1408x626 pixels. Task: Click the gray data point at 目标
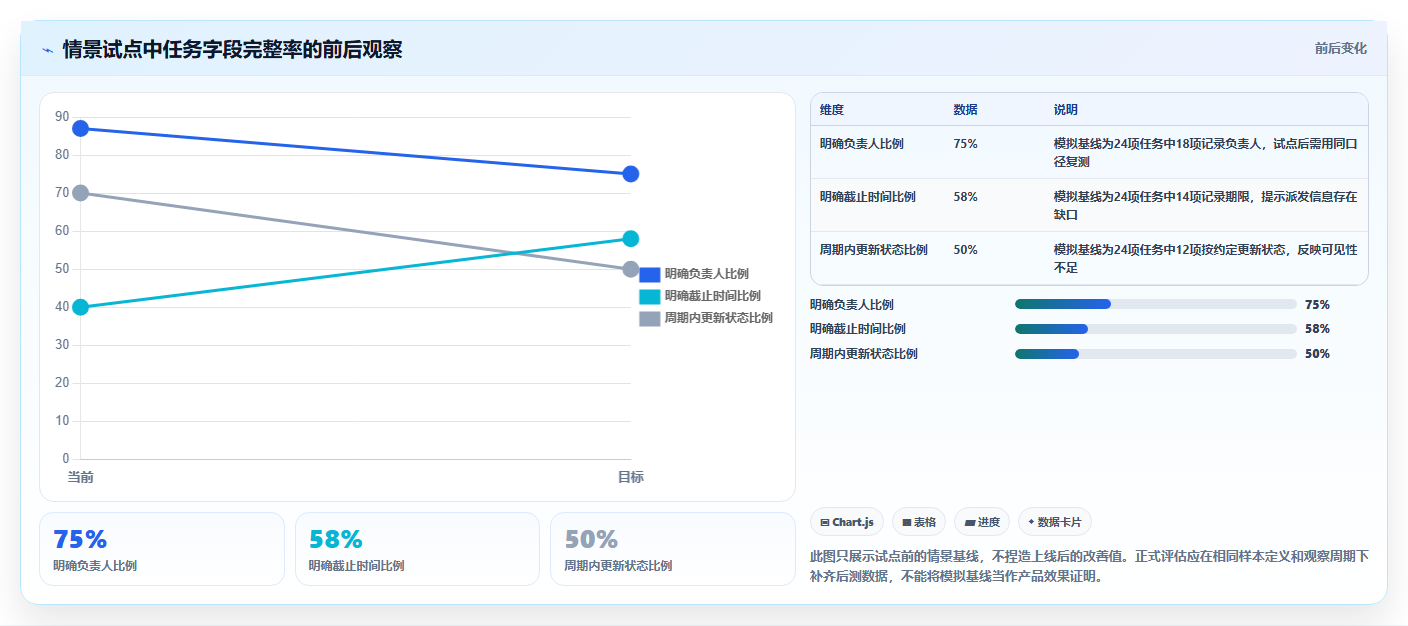click(630, 269)
